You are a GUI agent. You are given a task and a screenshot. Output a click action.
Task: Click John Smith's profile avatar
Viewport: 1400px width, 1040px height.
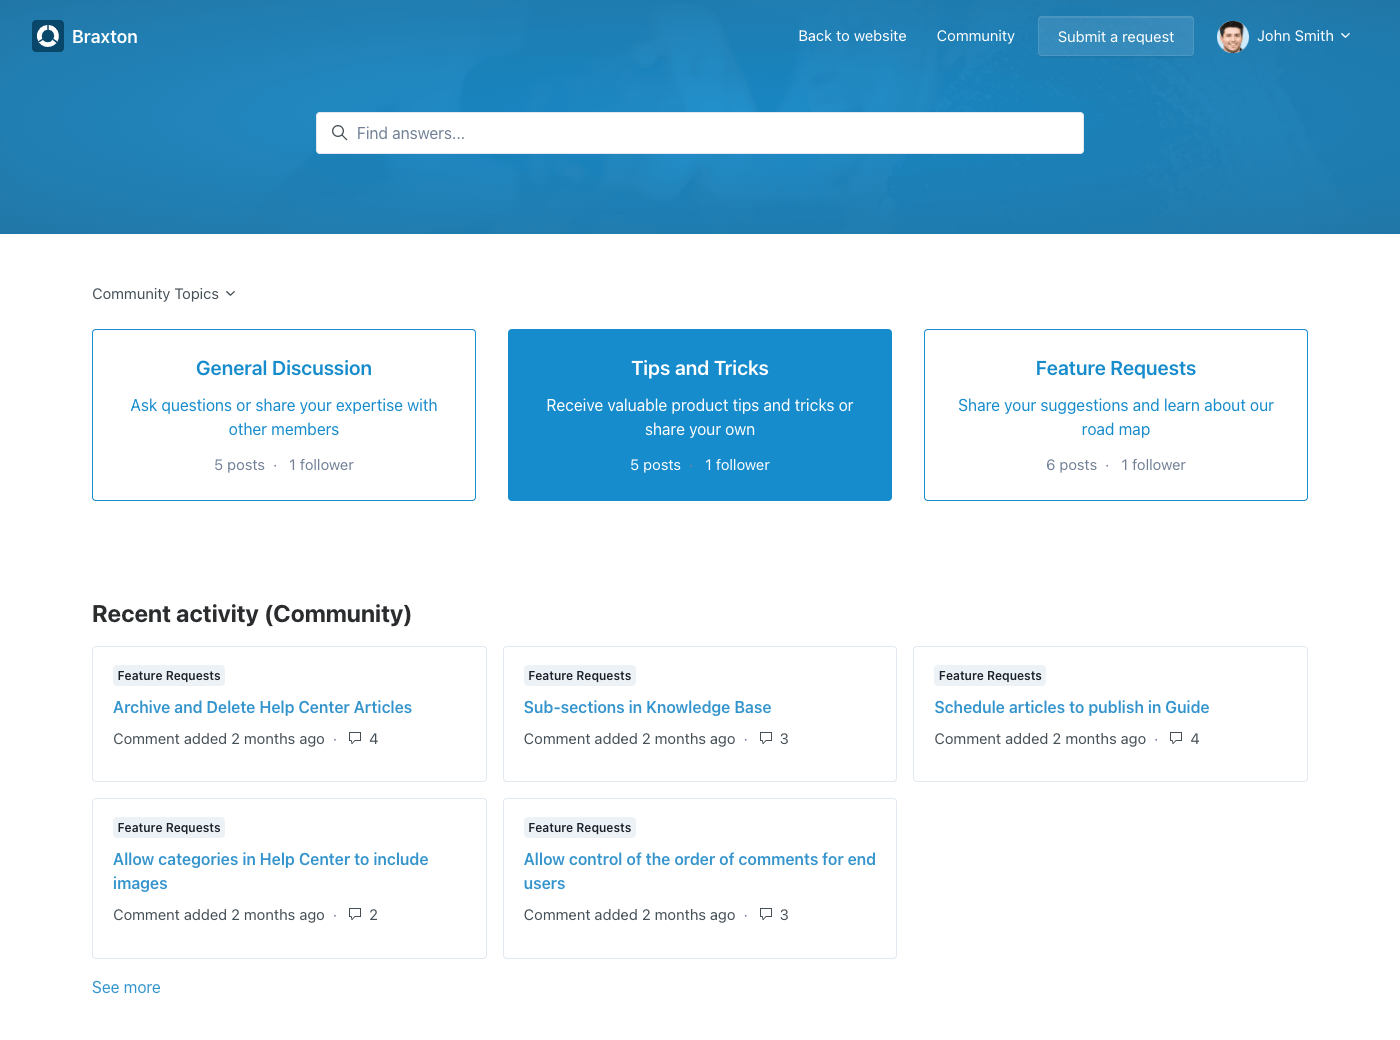click(1232, 36)
